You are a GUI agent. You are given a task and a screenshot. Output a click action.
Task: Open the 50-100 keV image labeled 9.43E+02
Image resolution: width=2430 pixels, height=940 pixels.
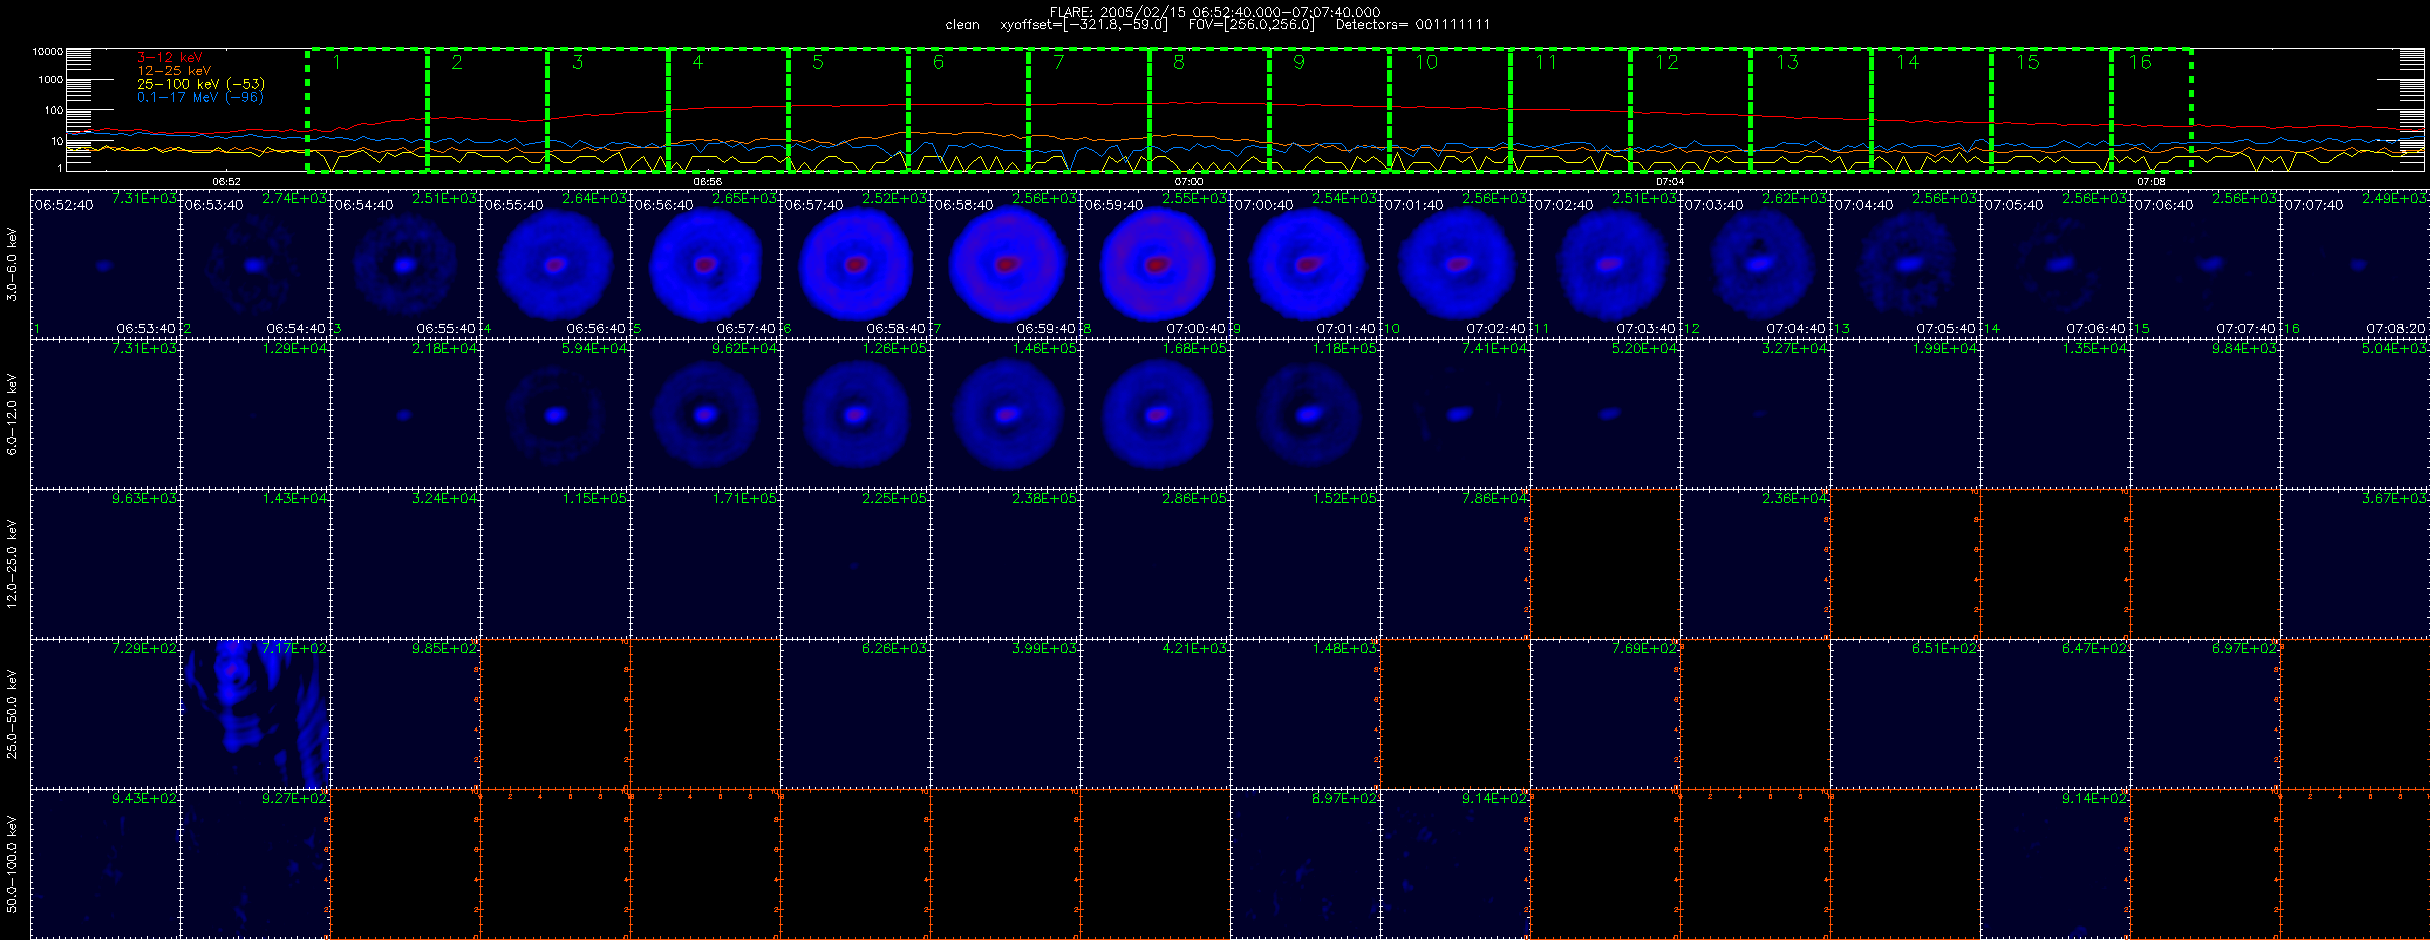[x=105, y=864]
